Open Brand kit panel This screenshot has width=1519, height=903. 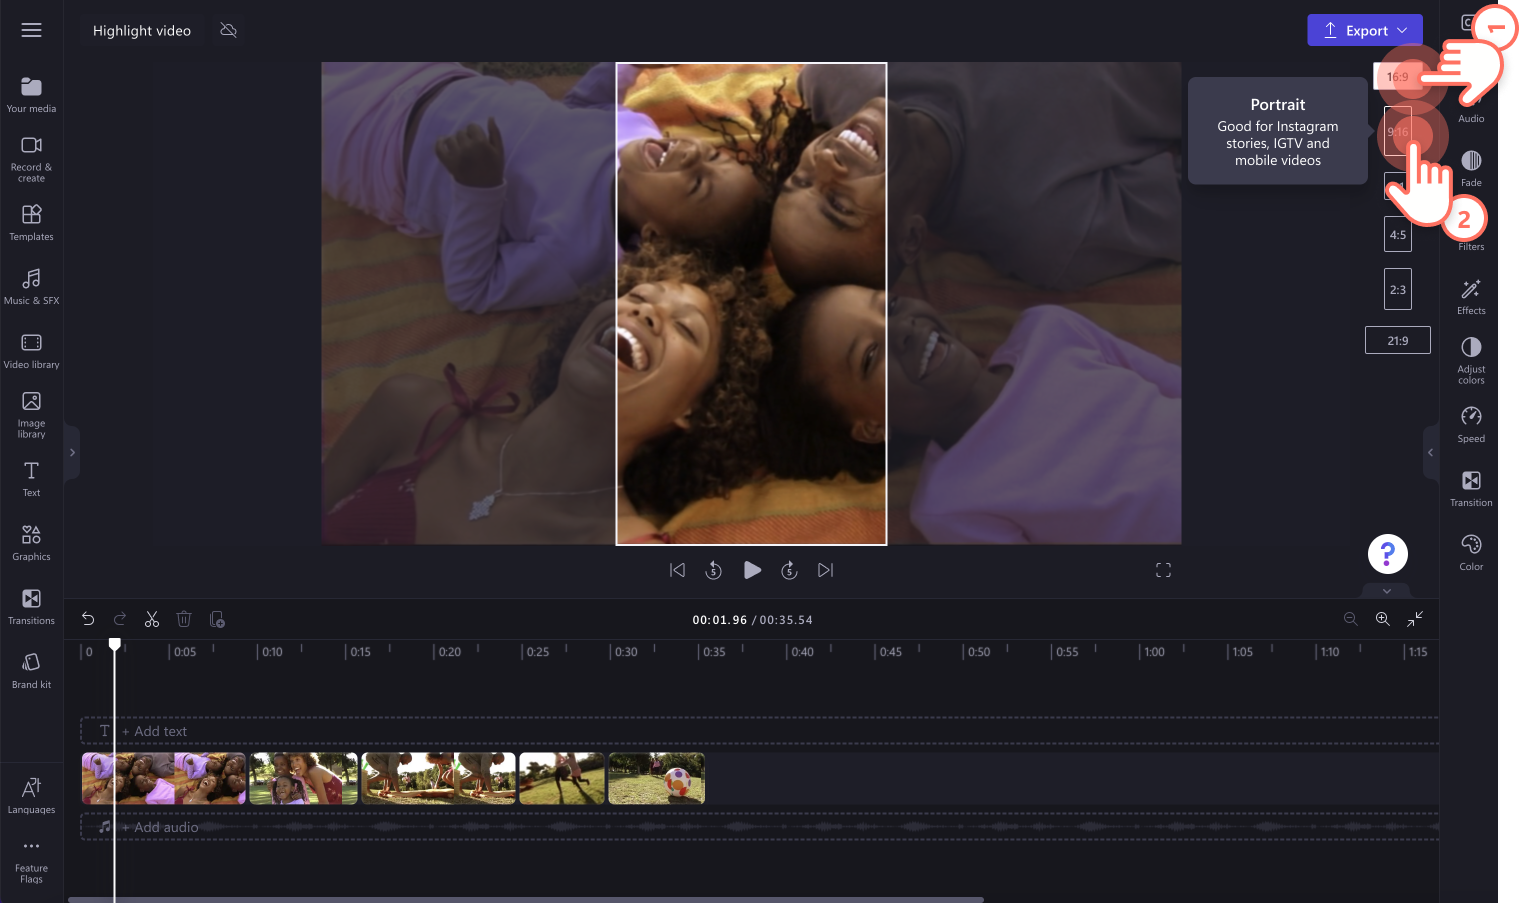point(31,671)
